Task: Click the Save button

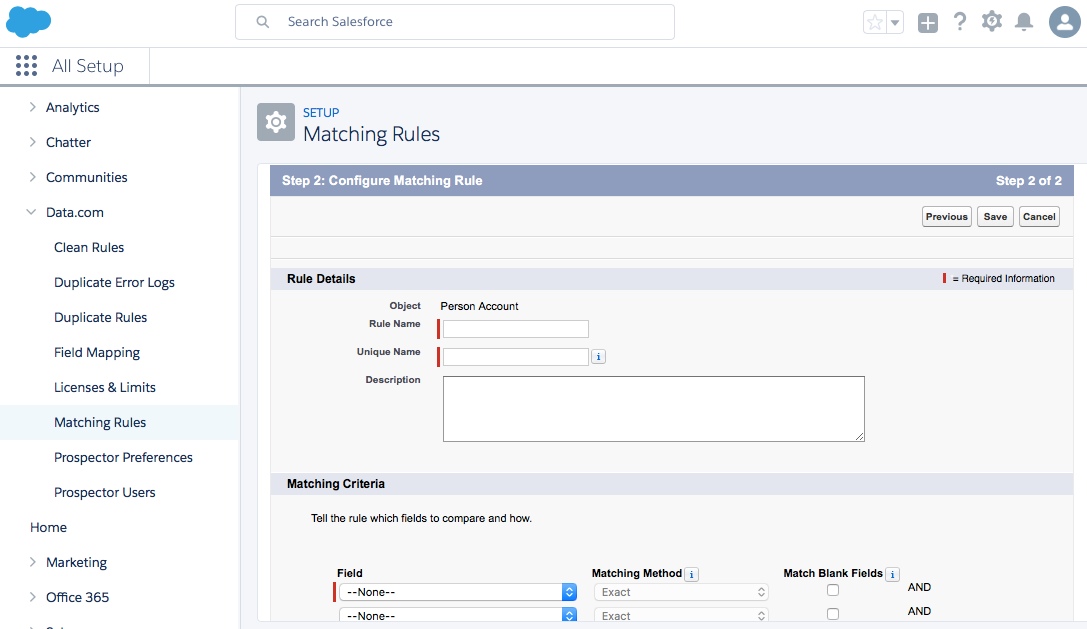Action: (995, 216)
